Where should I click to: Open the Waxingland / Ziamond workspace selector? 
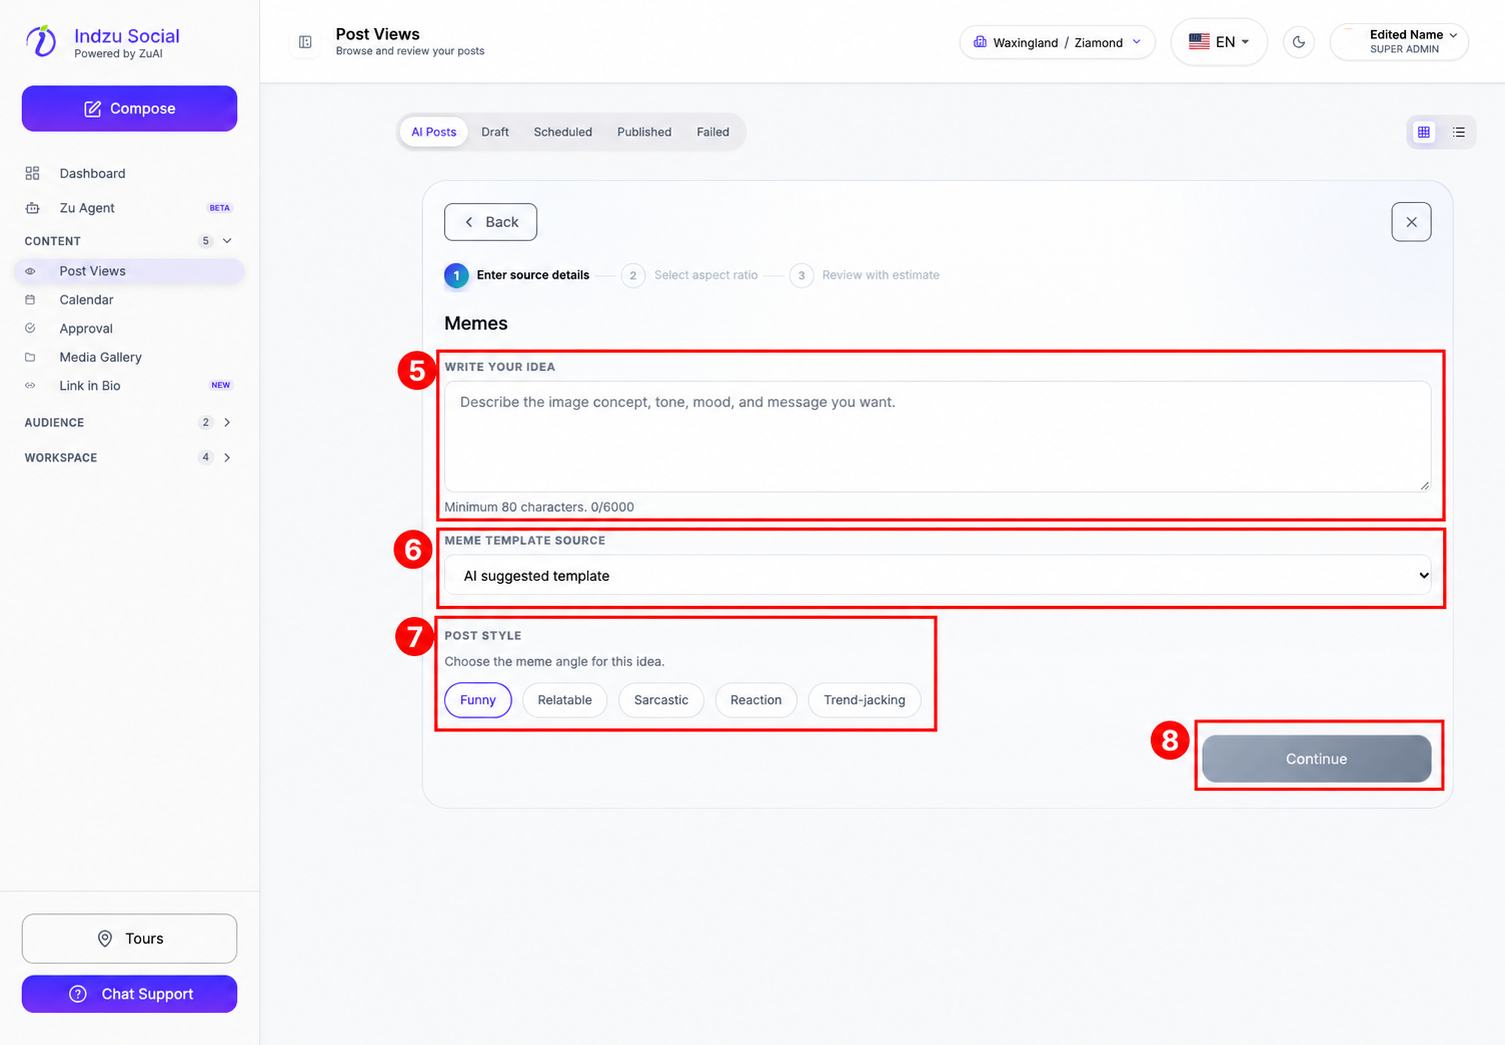(1057, 42)
